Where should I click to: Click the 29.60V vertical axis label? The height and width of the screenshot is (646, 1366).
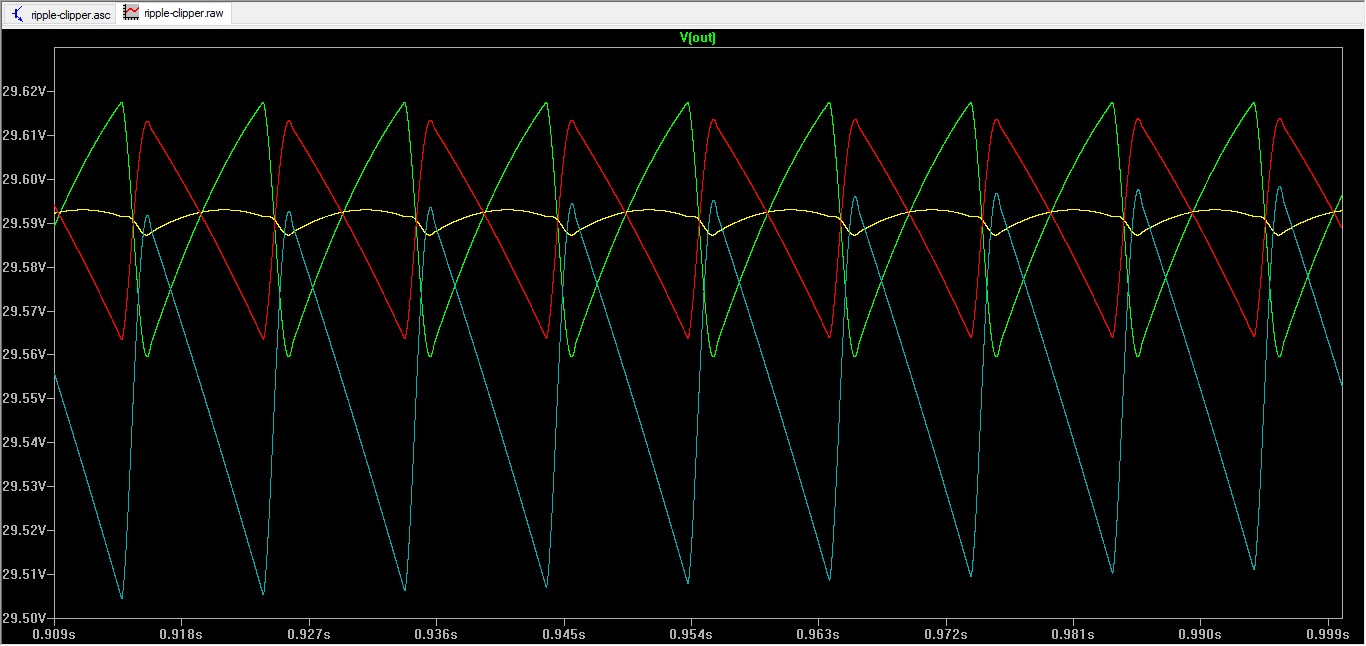tap(25, 179)
